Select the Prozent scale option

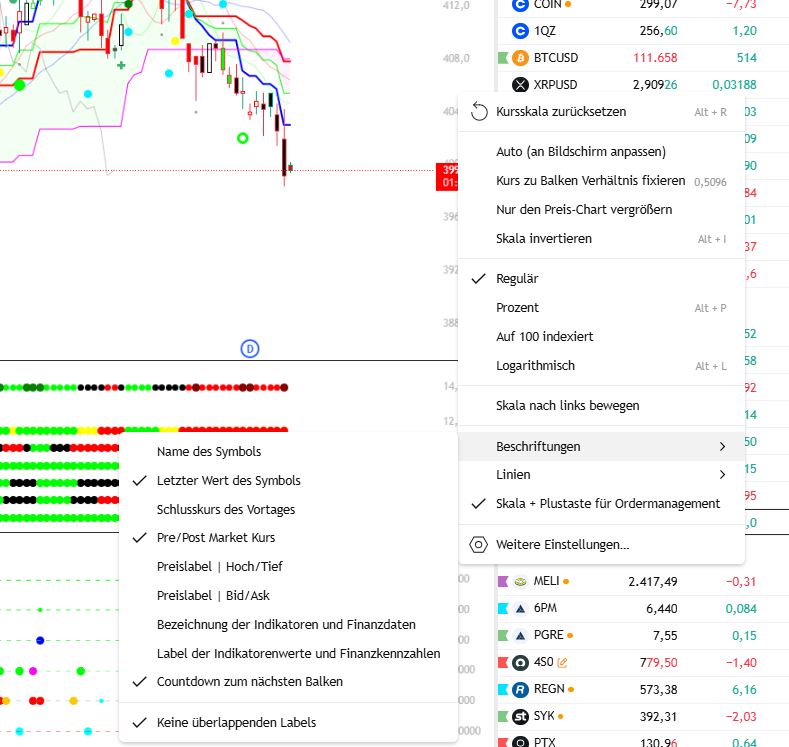coord(517,308)
